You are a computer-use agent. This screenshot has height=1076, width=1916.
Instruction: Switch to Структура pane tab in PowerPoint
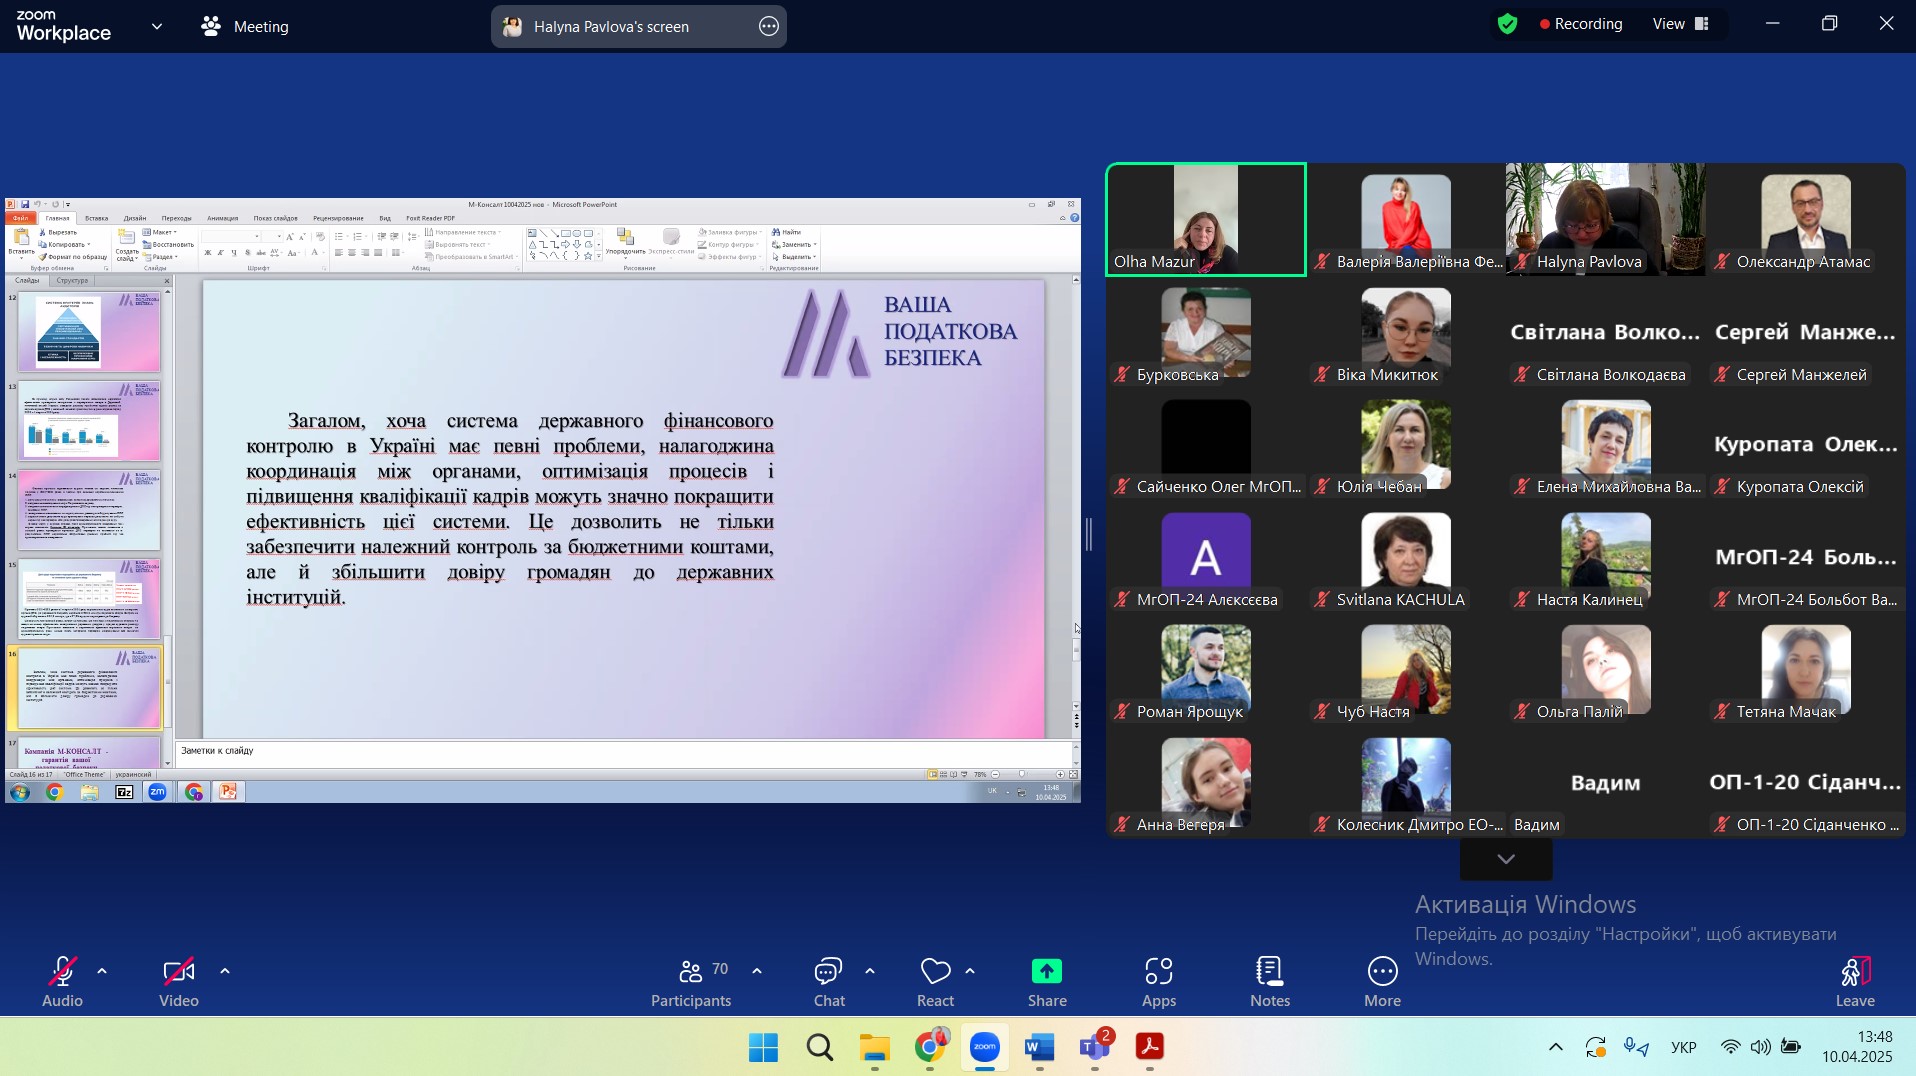pos(73,281)
